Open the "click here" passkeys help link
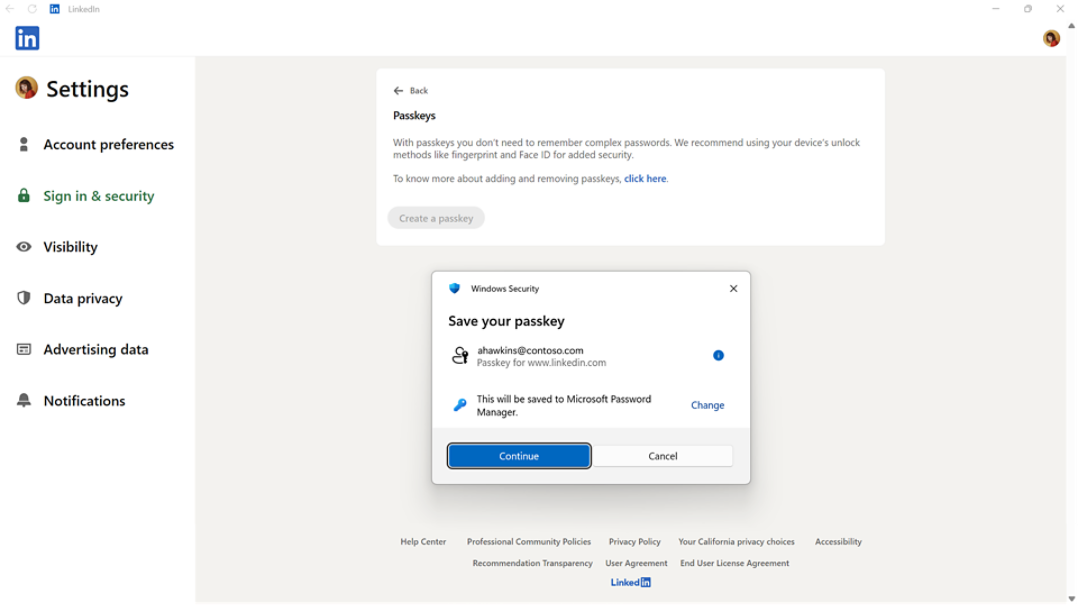 (x=645, y=178)
